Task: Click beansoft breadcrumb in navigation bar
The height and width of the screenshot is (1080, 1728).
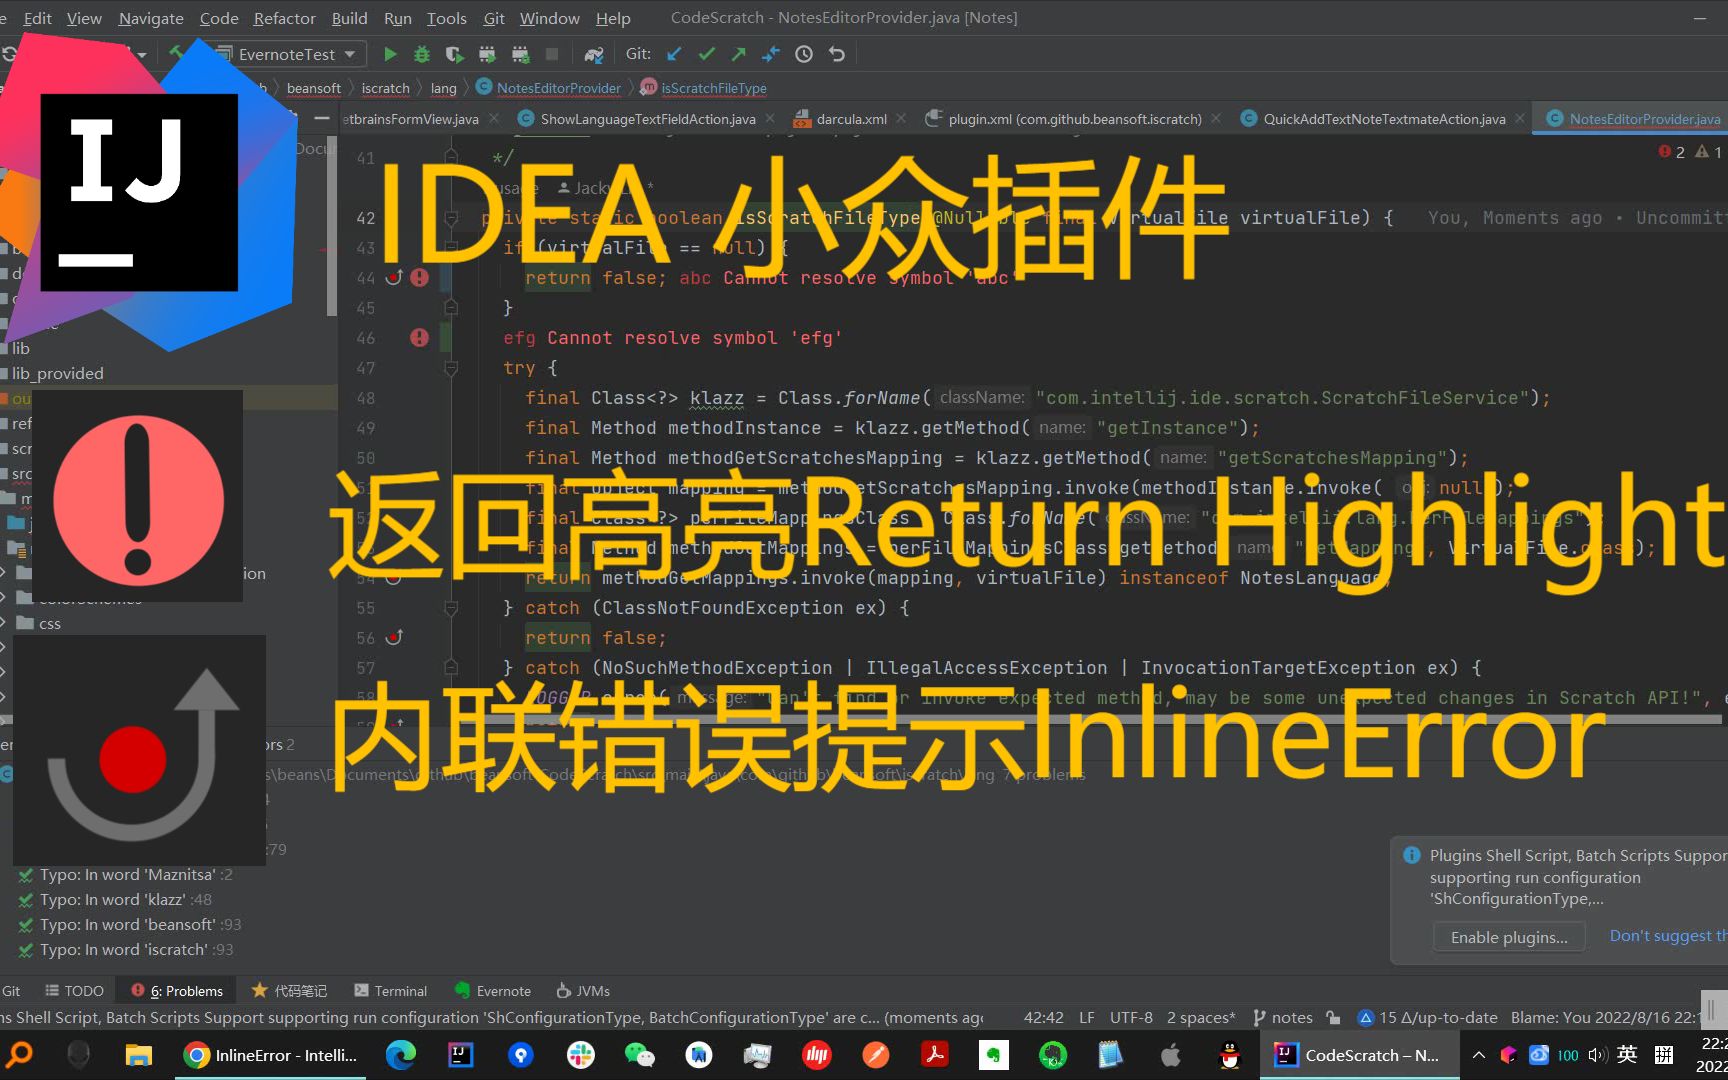Action: pos(314,88)
